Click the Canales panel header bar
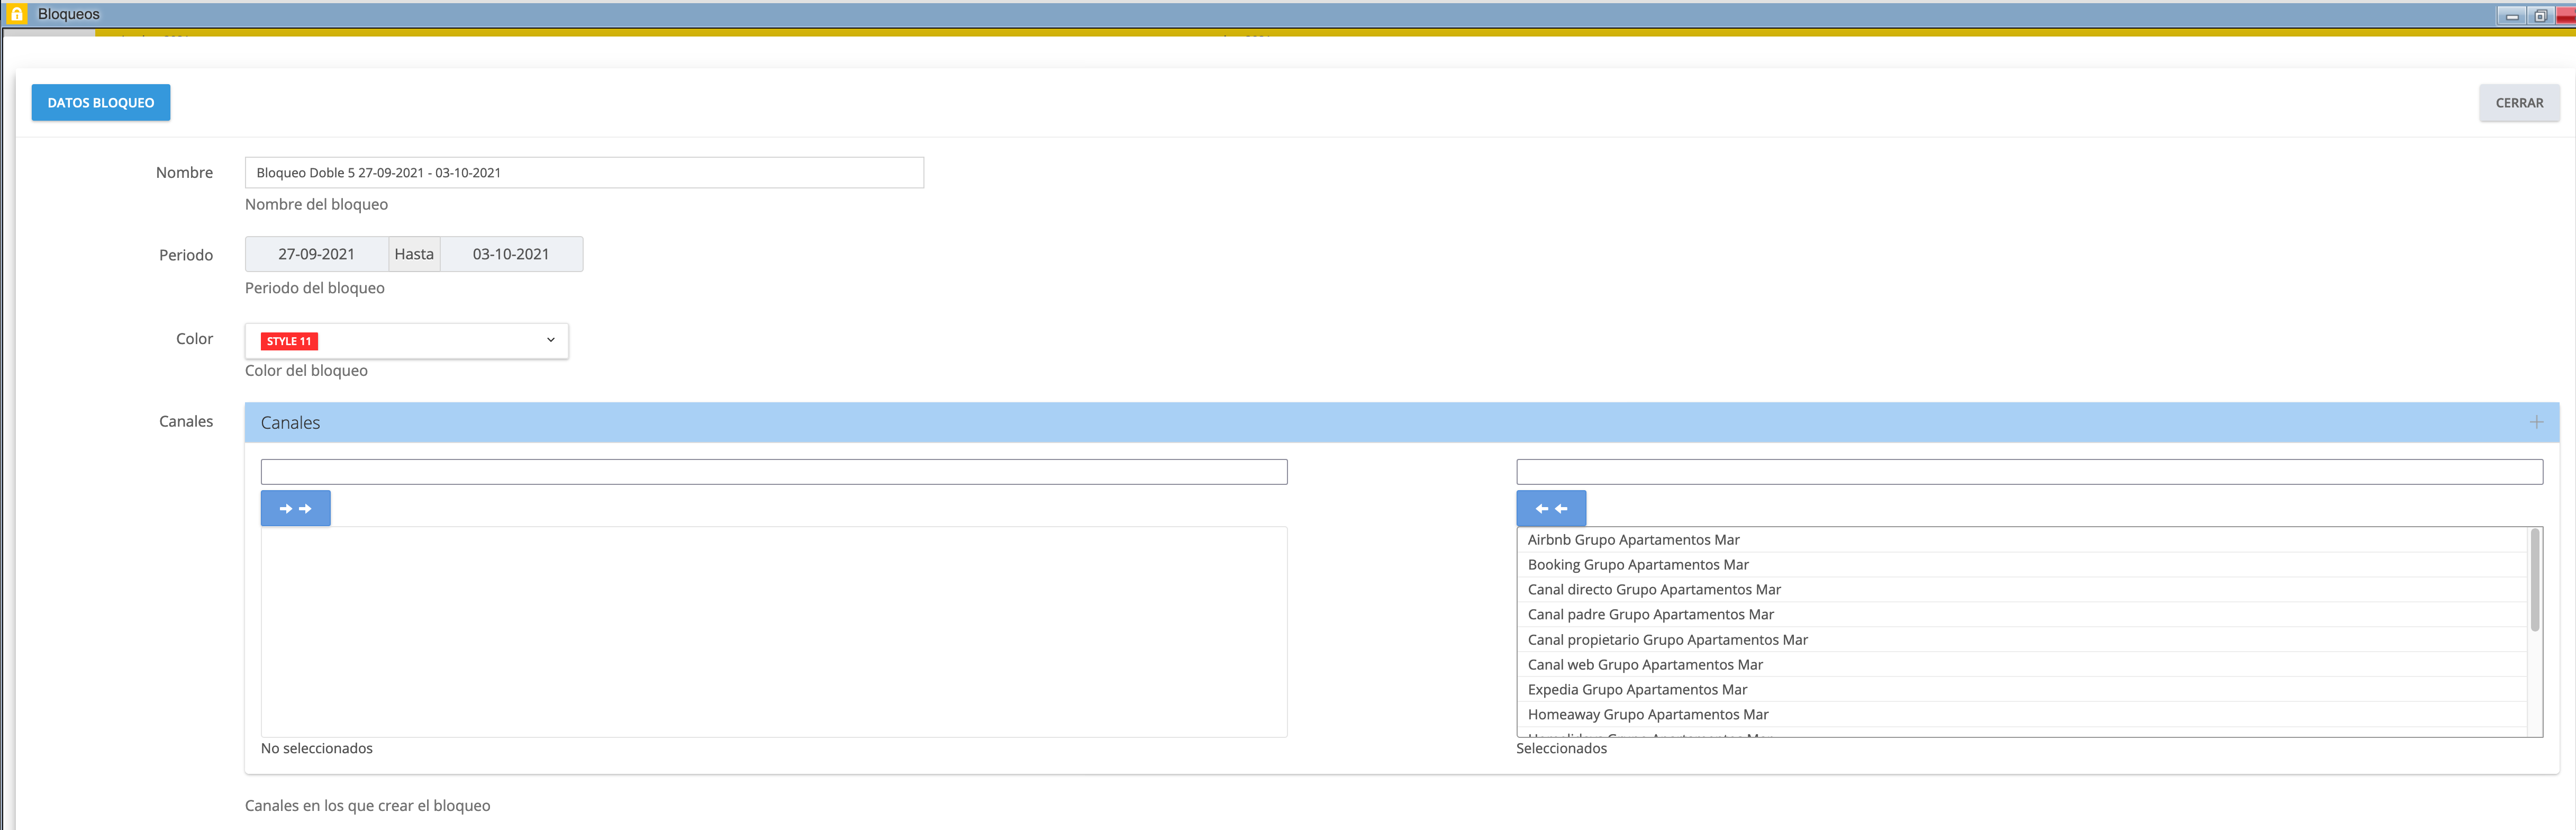This screenshot has width=2576, height=830. pos(1400,422)
